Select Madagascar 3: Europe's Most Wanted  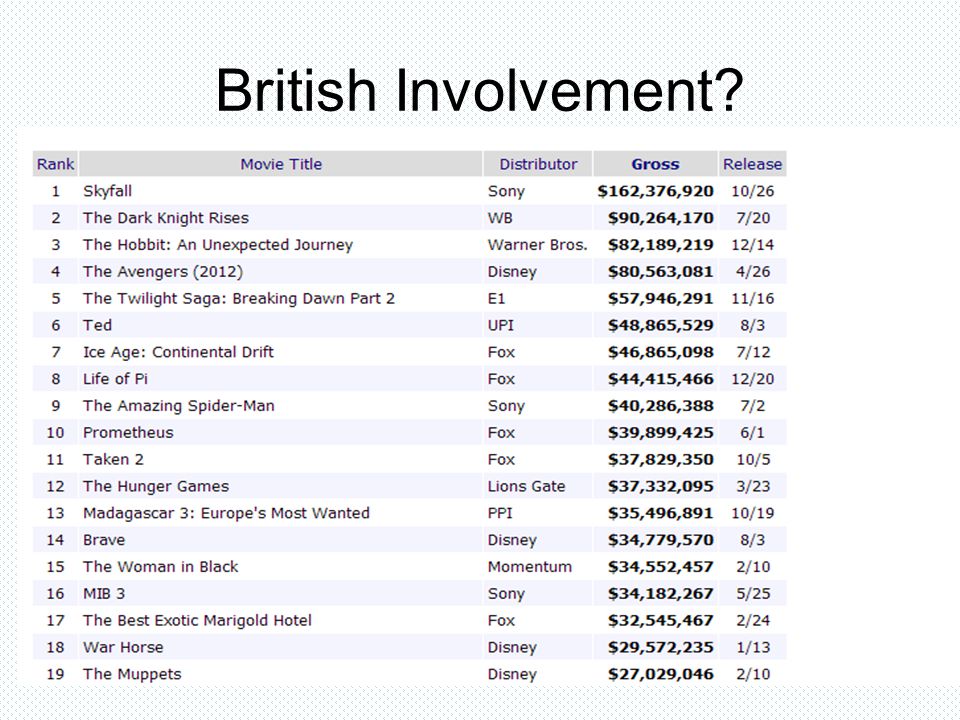point(227,513)
